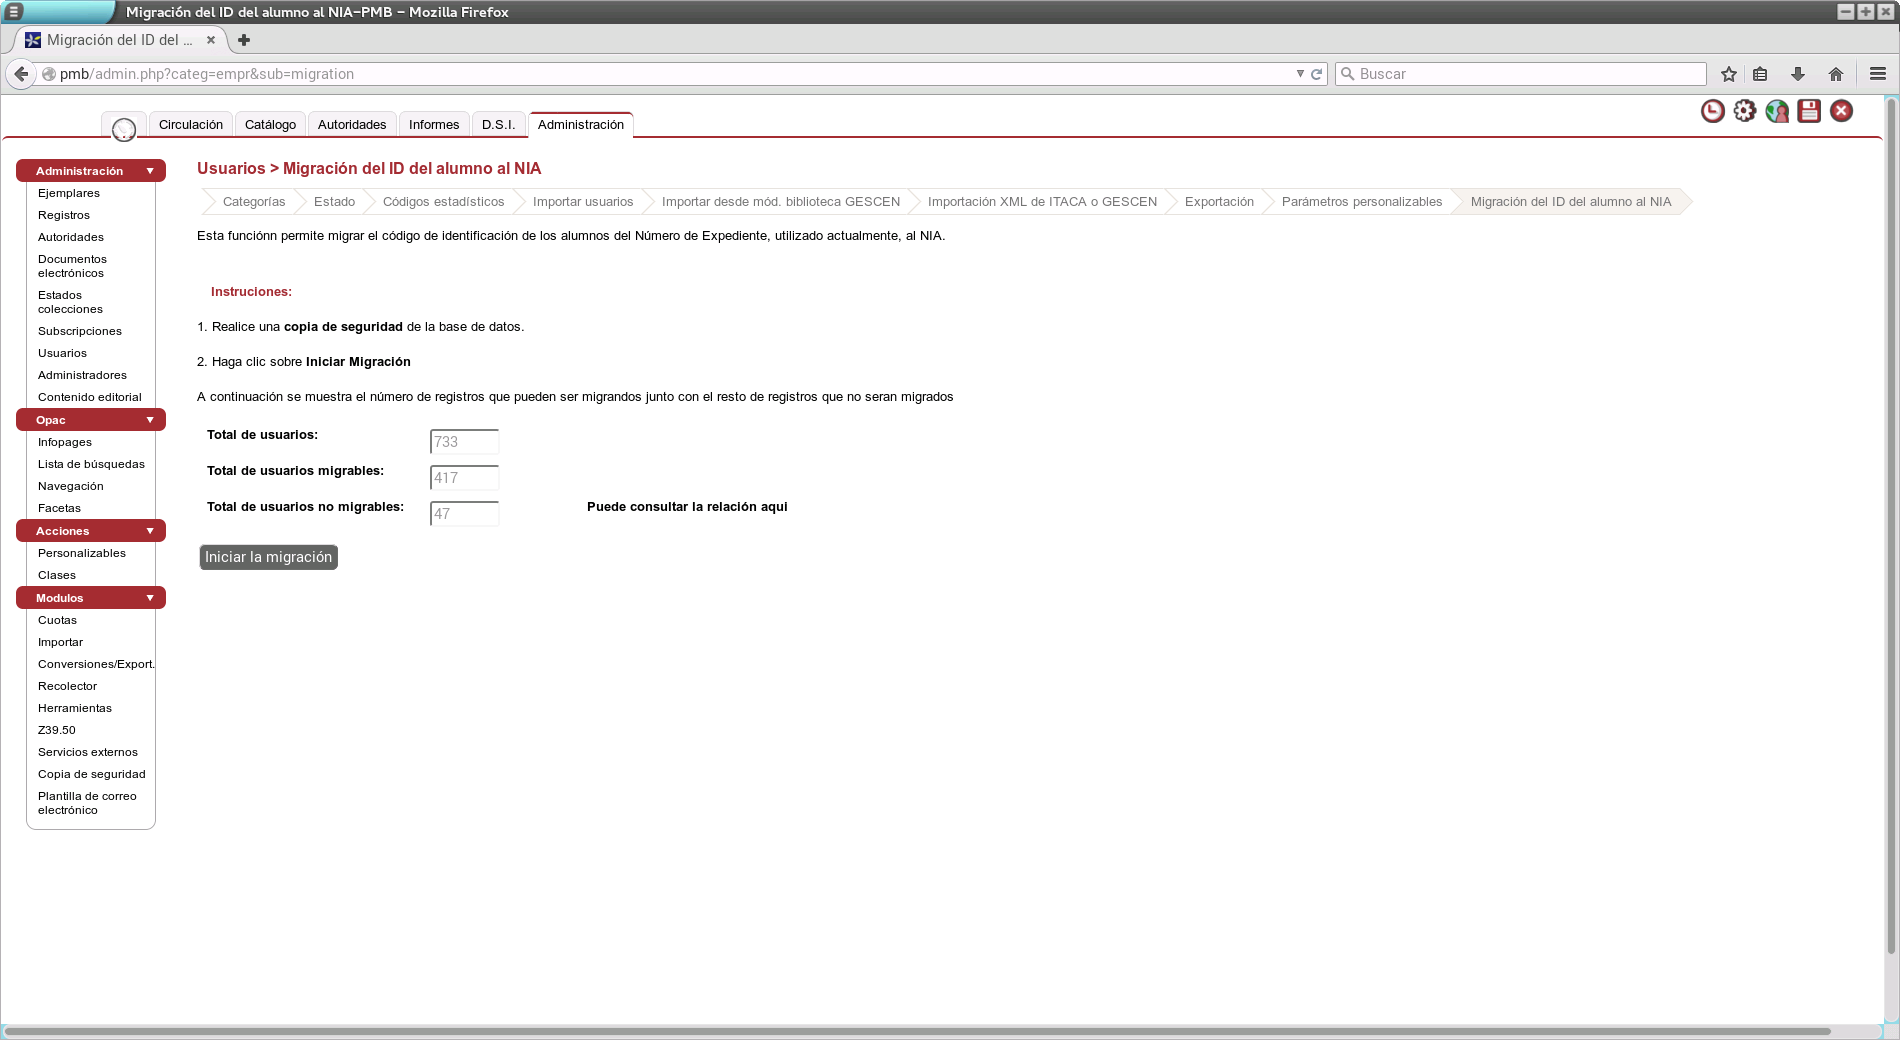Viewport: 1900px width, 1040px height.
Task: Click the Firefox home icon
Action: pyautogui.click(x=1836, y=74)
